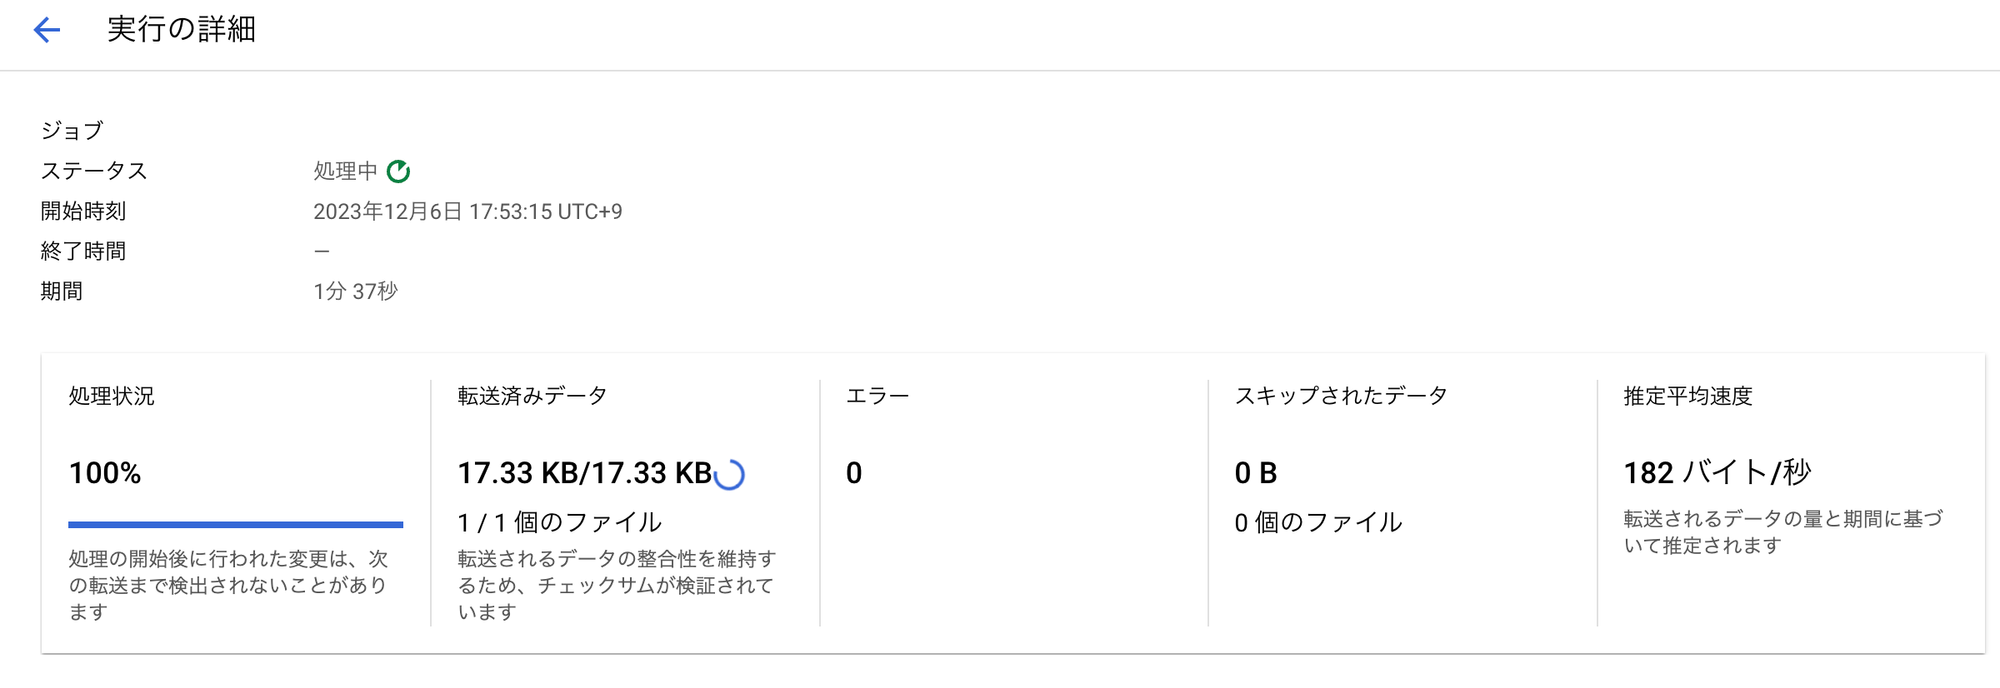Image resolution: width=2000 pixels, height=688 pixels.
Task: Click the 処理中 status text
Action: 345,171
